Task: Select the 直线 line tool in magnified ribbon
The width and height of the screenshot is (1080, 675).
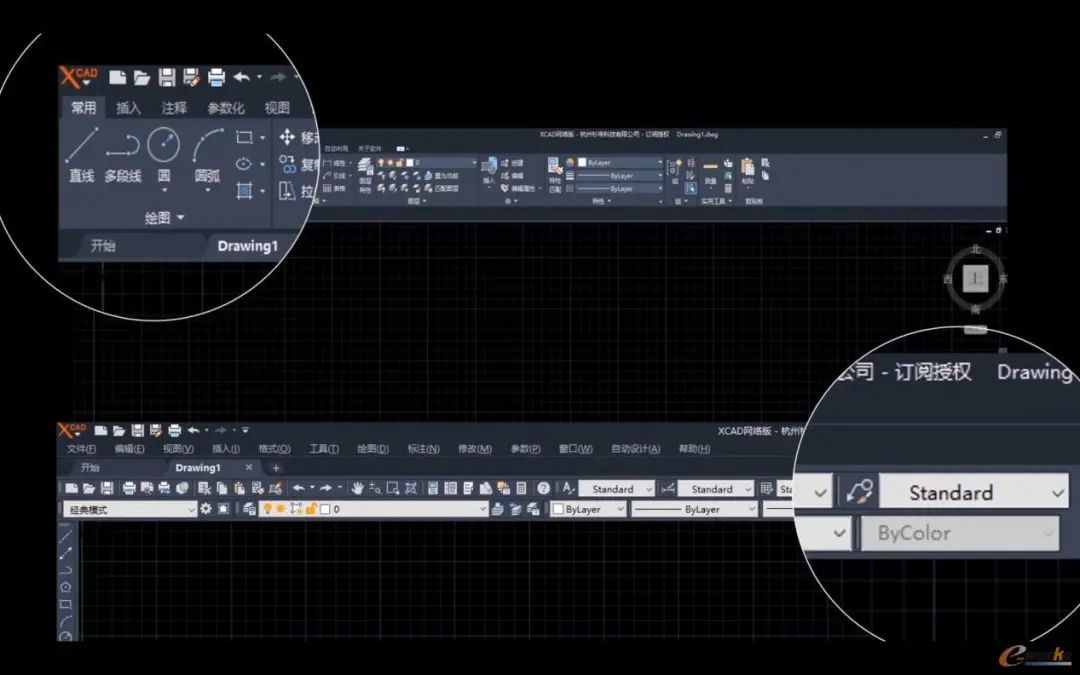Action: pos(81,155)
